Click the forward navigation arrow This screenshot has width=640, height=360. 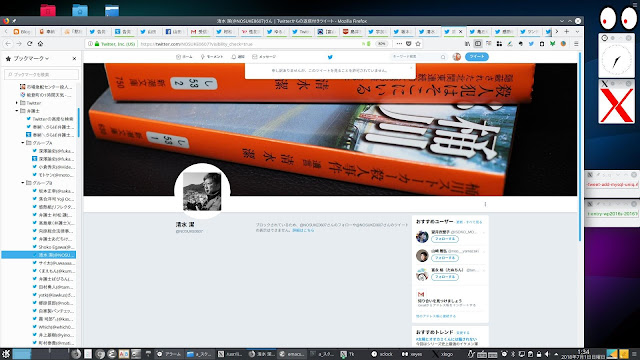pos(19,44)
